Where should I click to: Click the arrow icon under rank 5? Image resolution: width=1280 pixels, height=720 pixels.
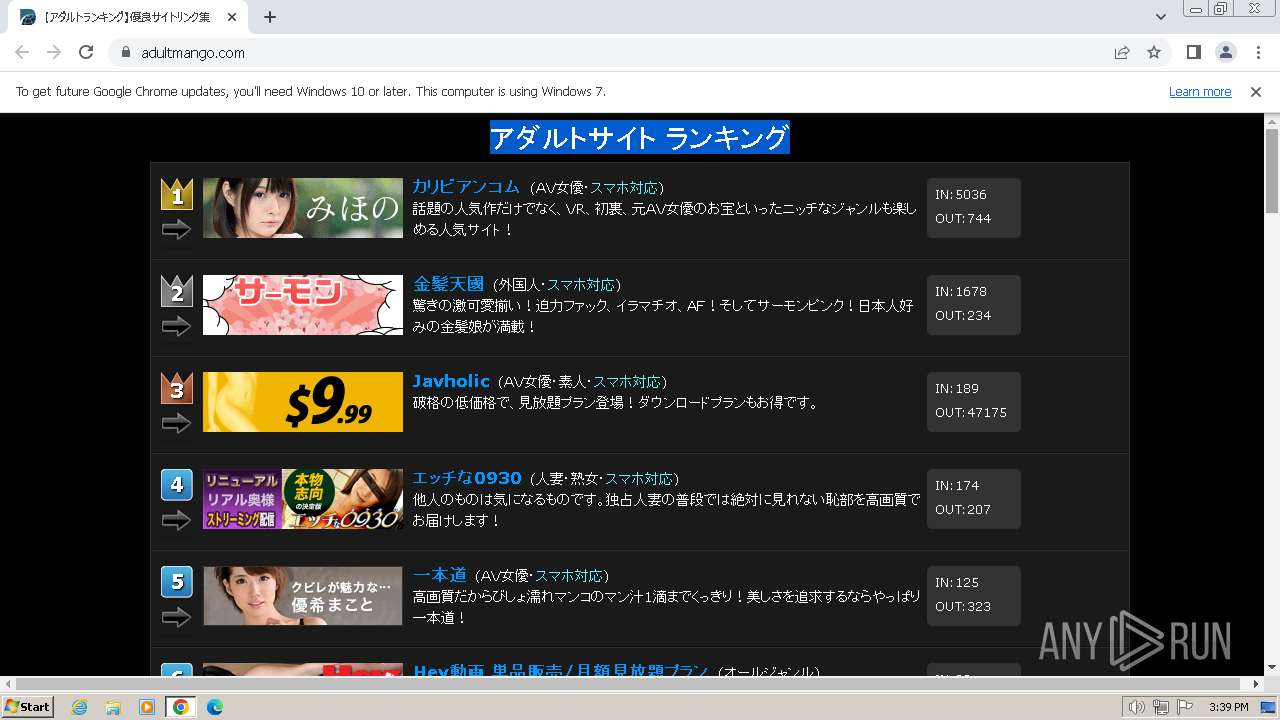[x=176, y=617]
